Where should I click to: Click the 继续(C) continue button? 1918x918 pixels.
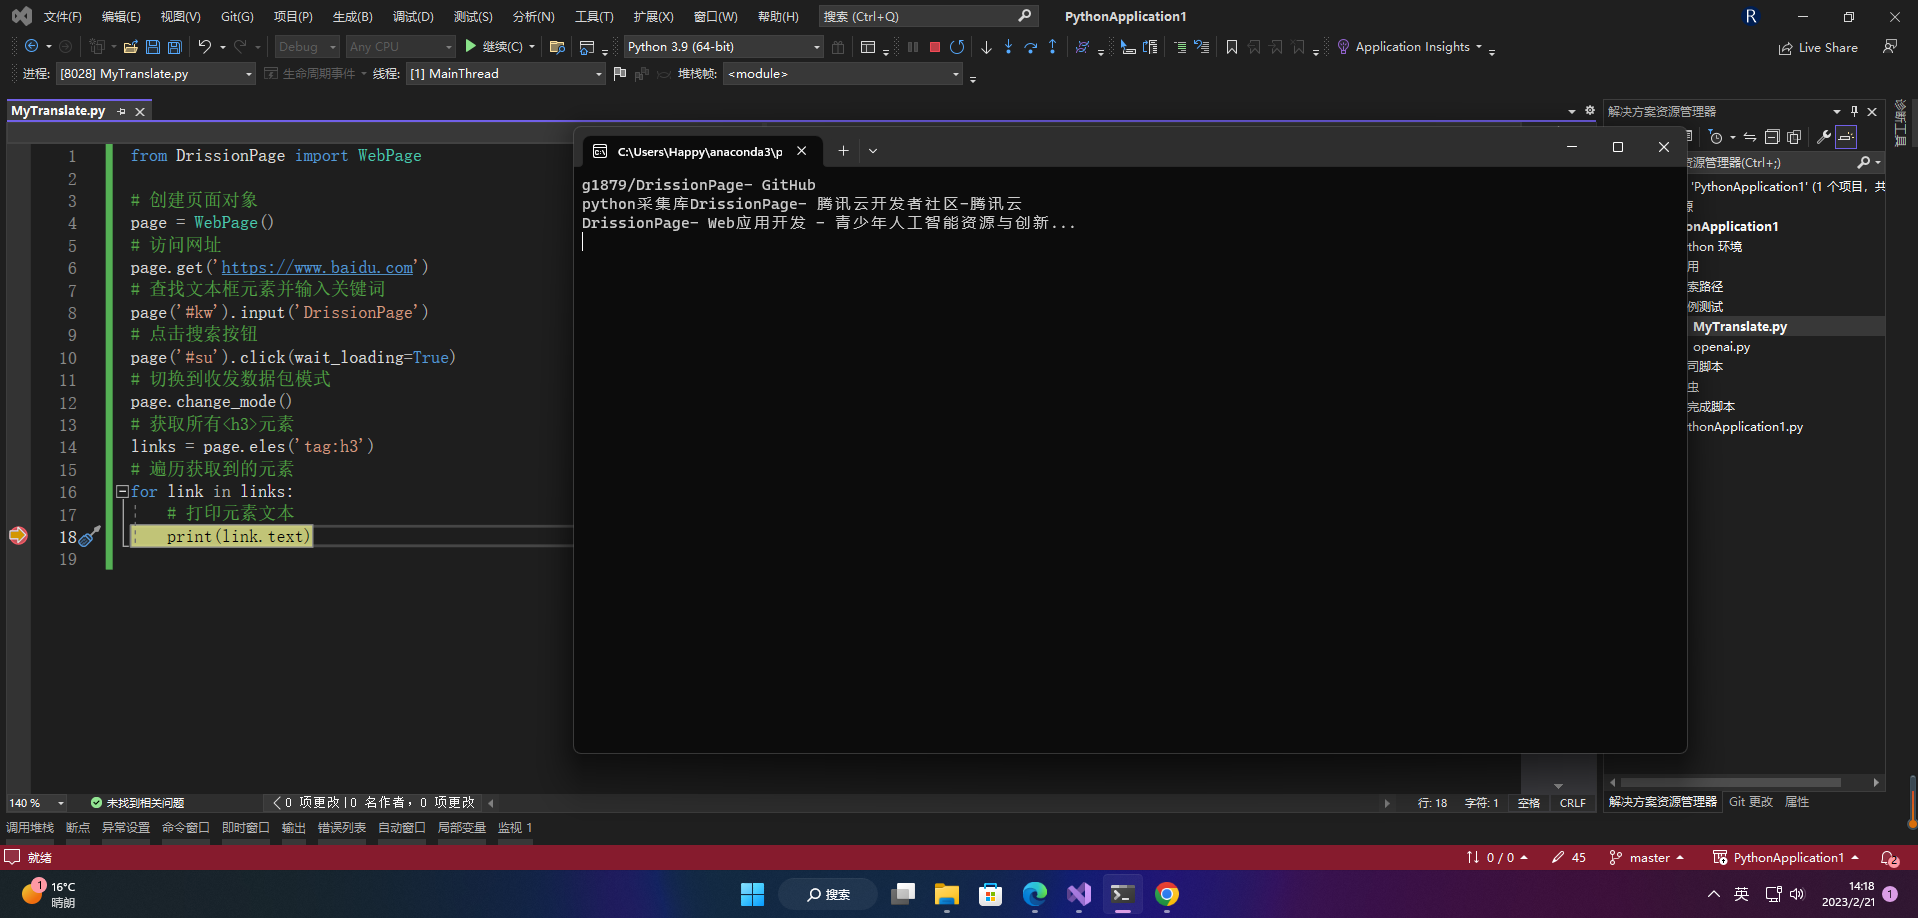(x=496, y=46)
